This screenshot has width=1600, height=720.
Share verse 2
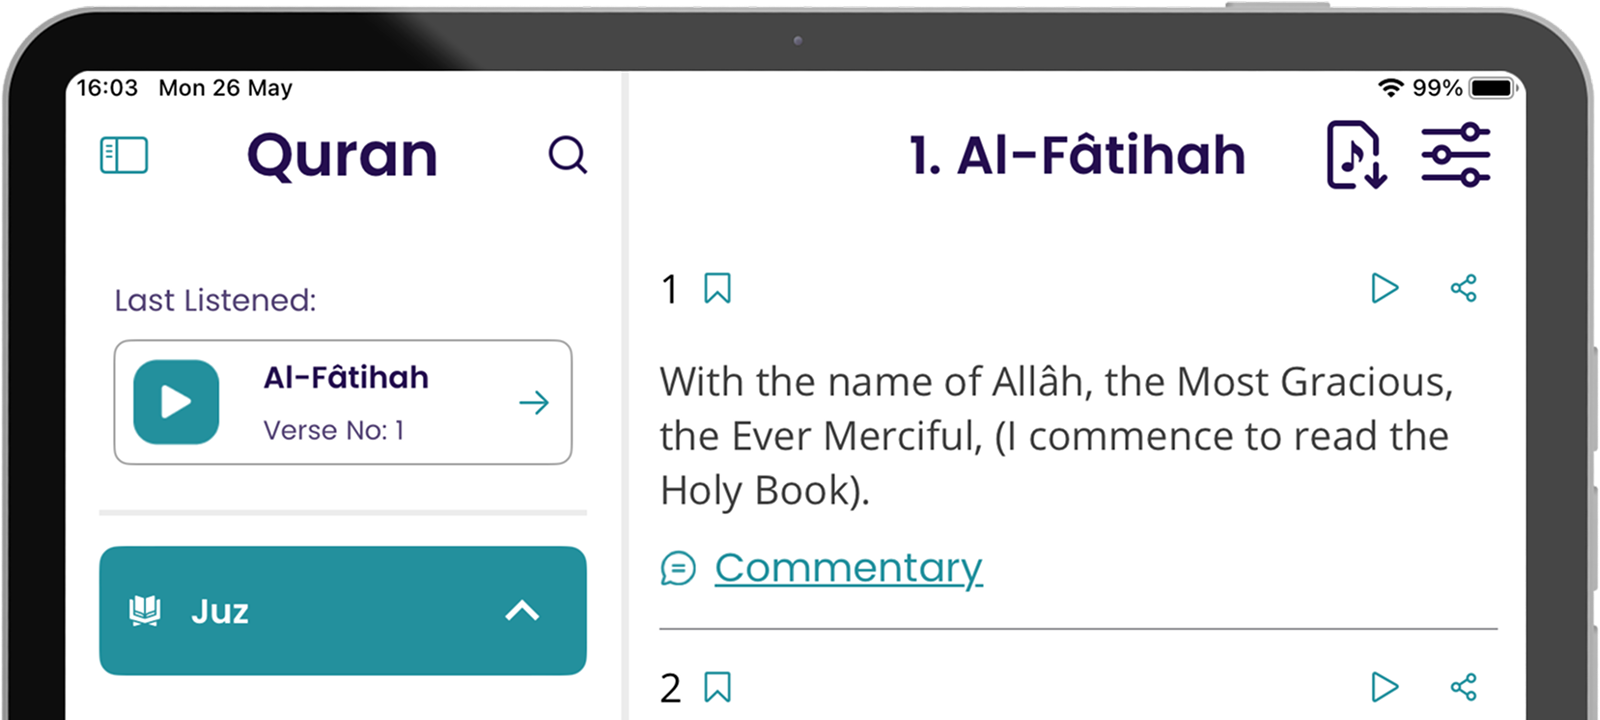click(1464, 687)
